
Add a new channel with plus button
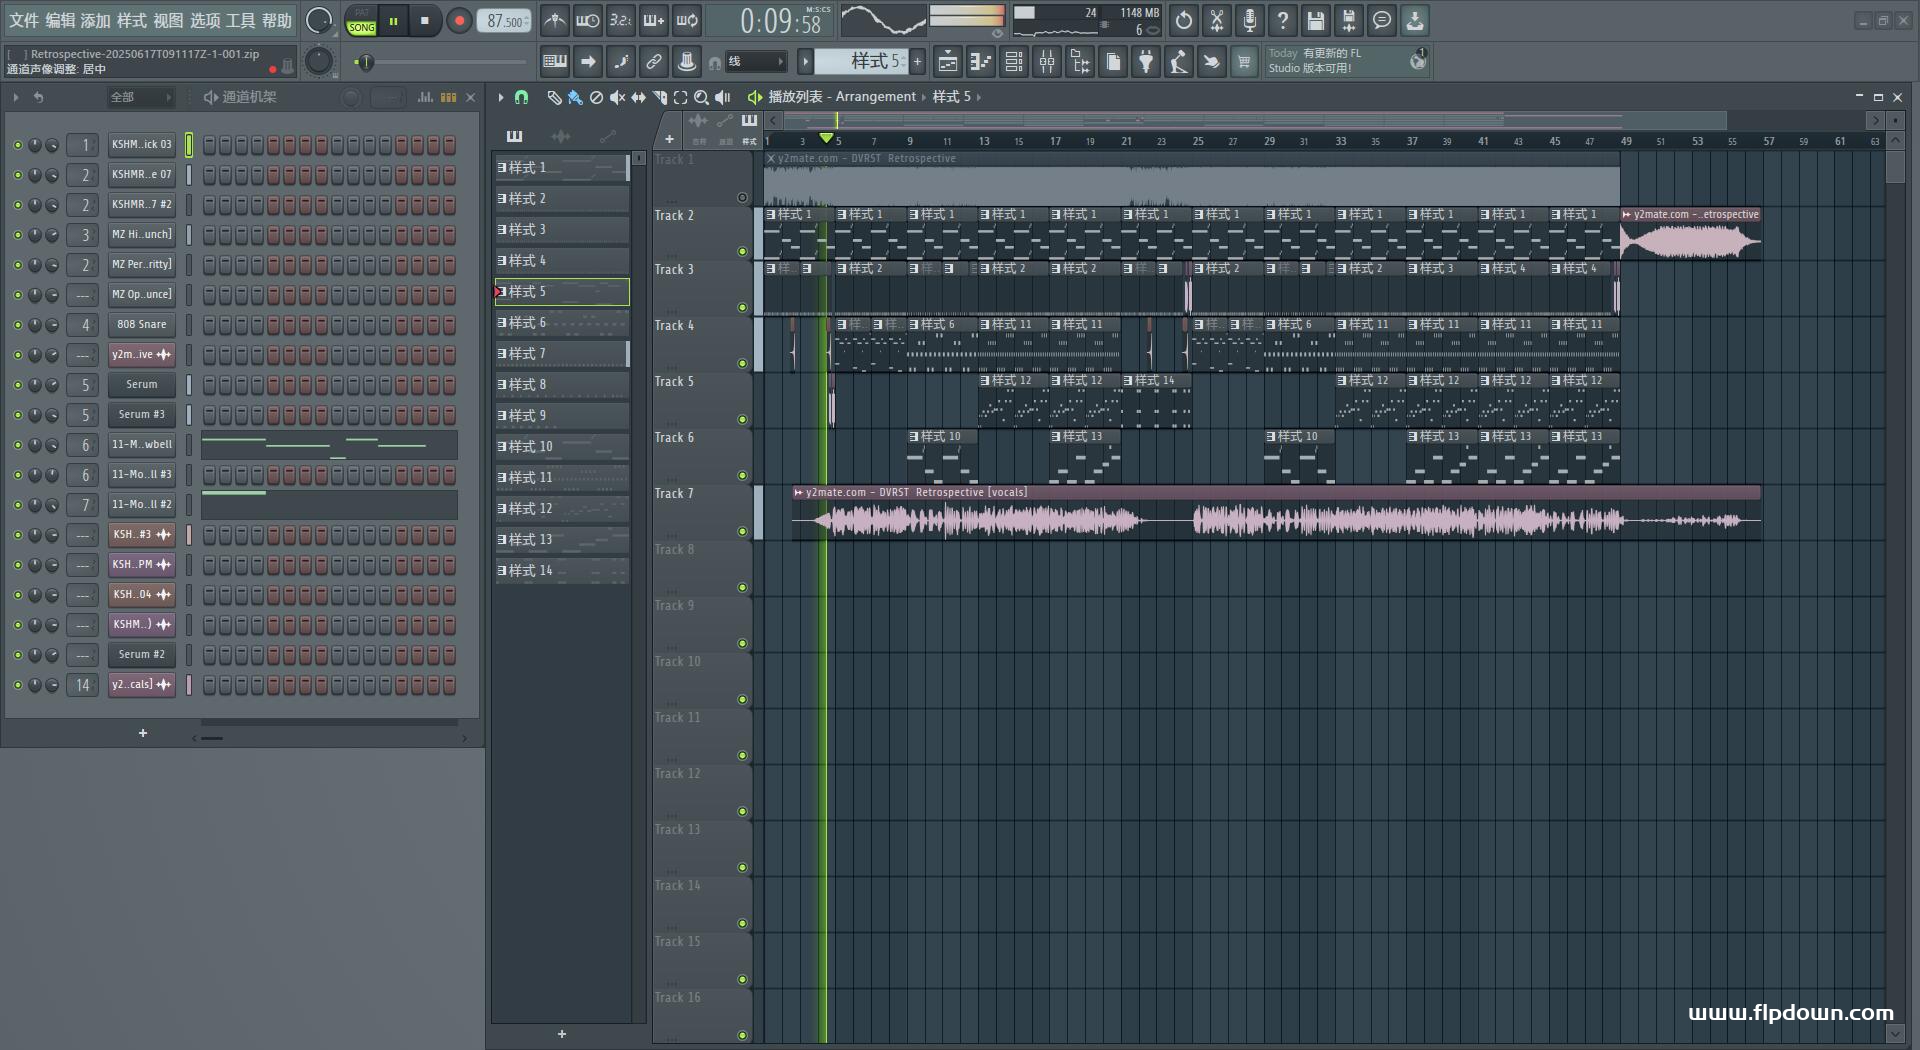coord(143,733)
